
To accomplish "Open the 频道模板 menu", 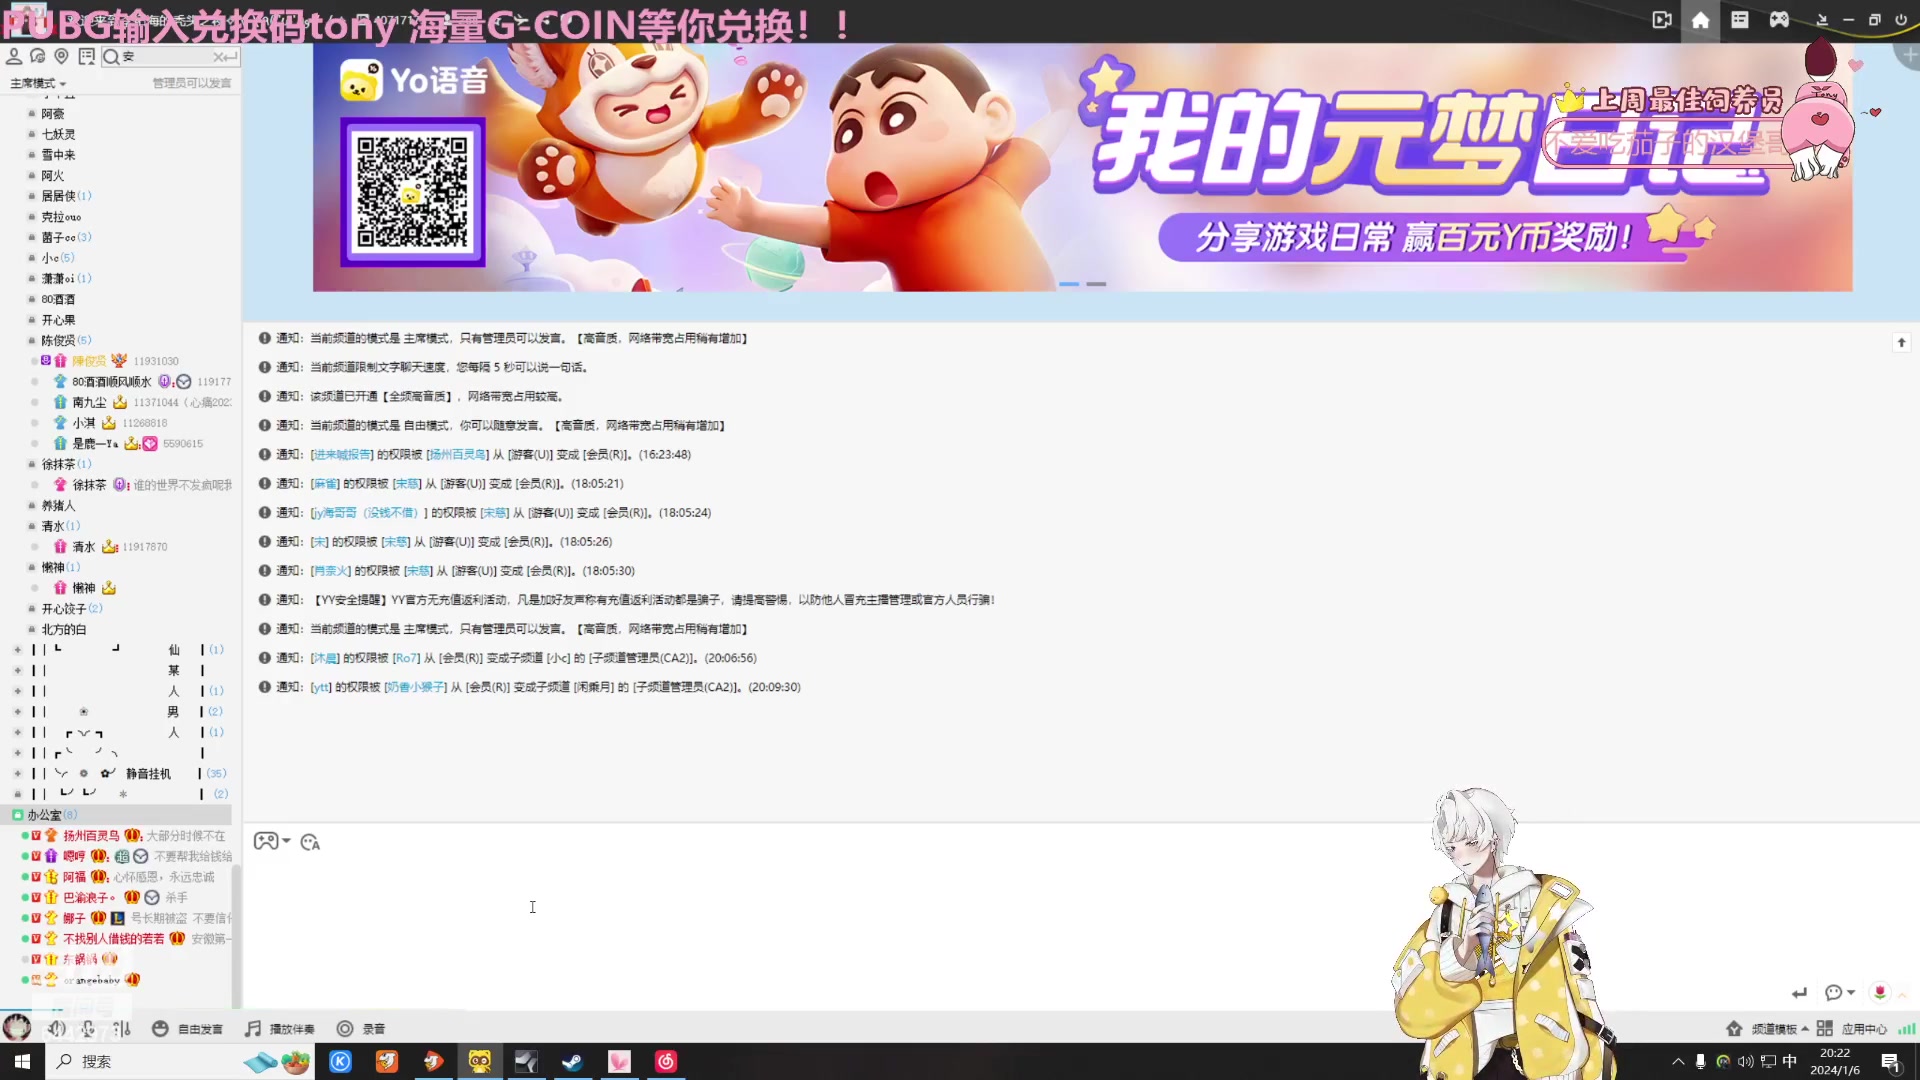I will point(1766,1028).
